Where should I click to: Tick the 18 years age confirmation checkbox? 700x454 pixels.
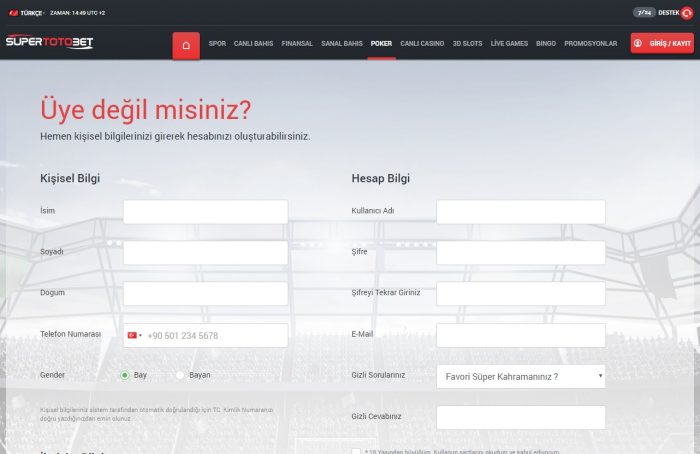click(356, 451)
